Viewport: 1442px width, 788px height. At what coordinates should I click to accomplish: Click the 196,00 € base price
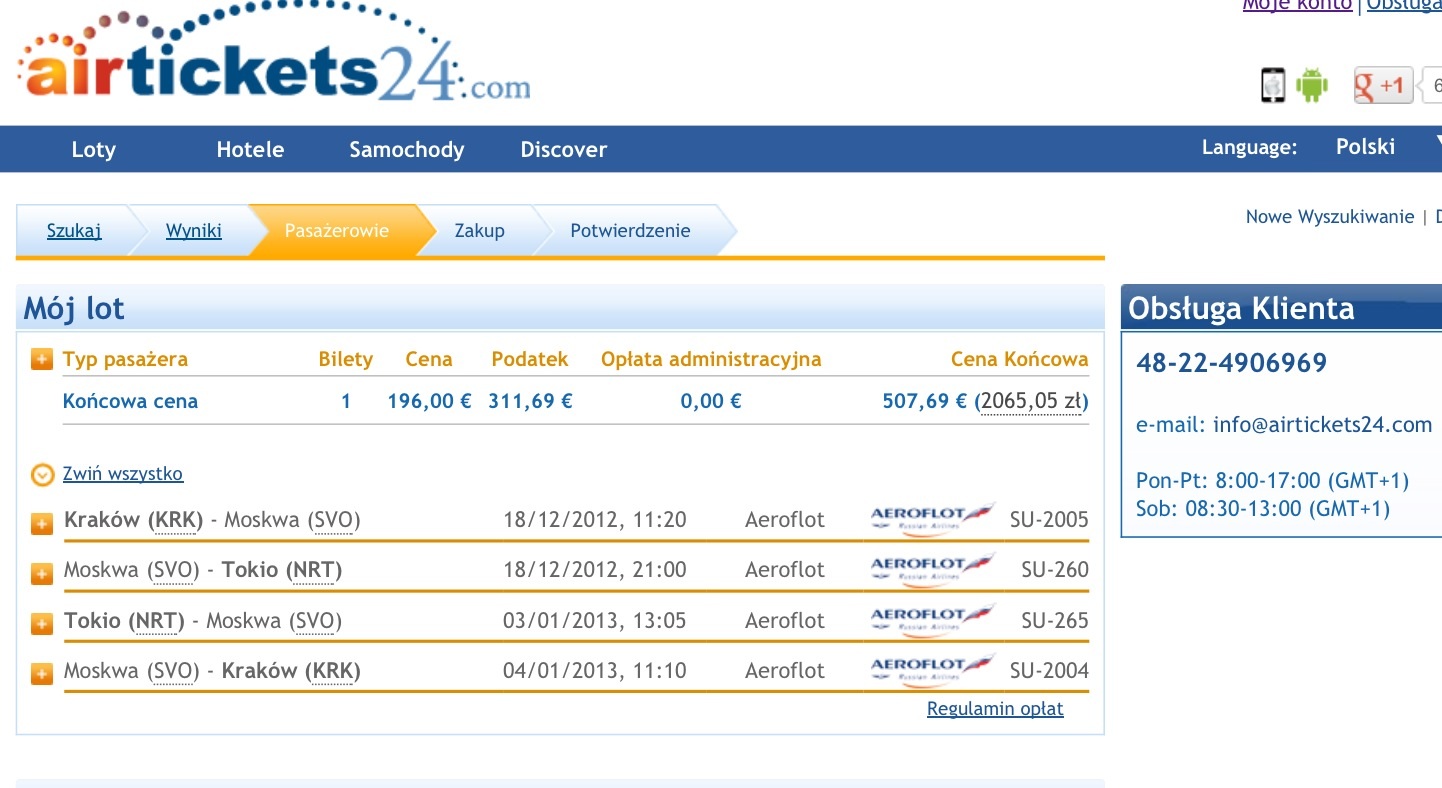[x=429, y=402]
